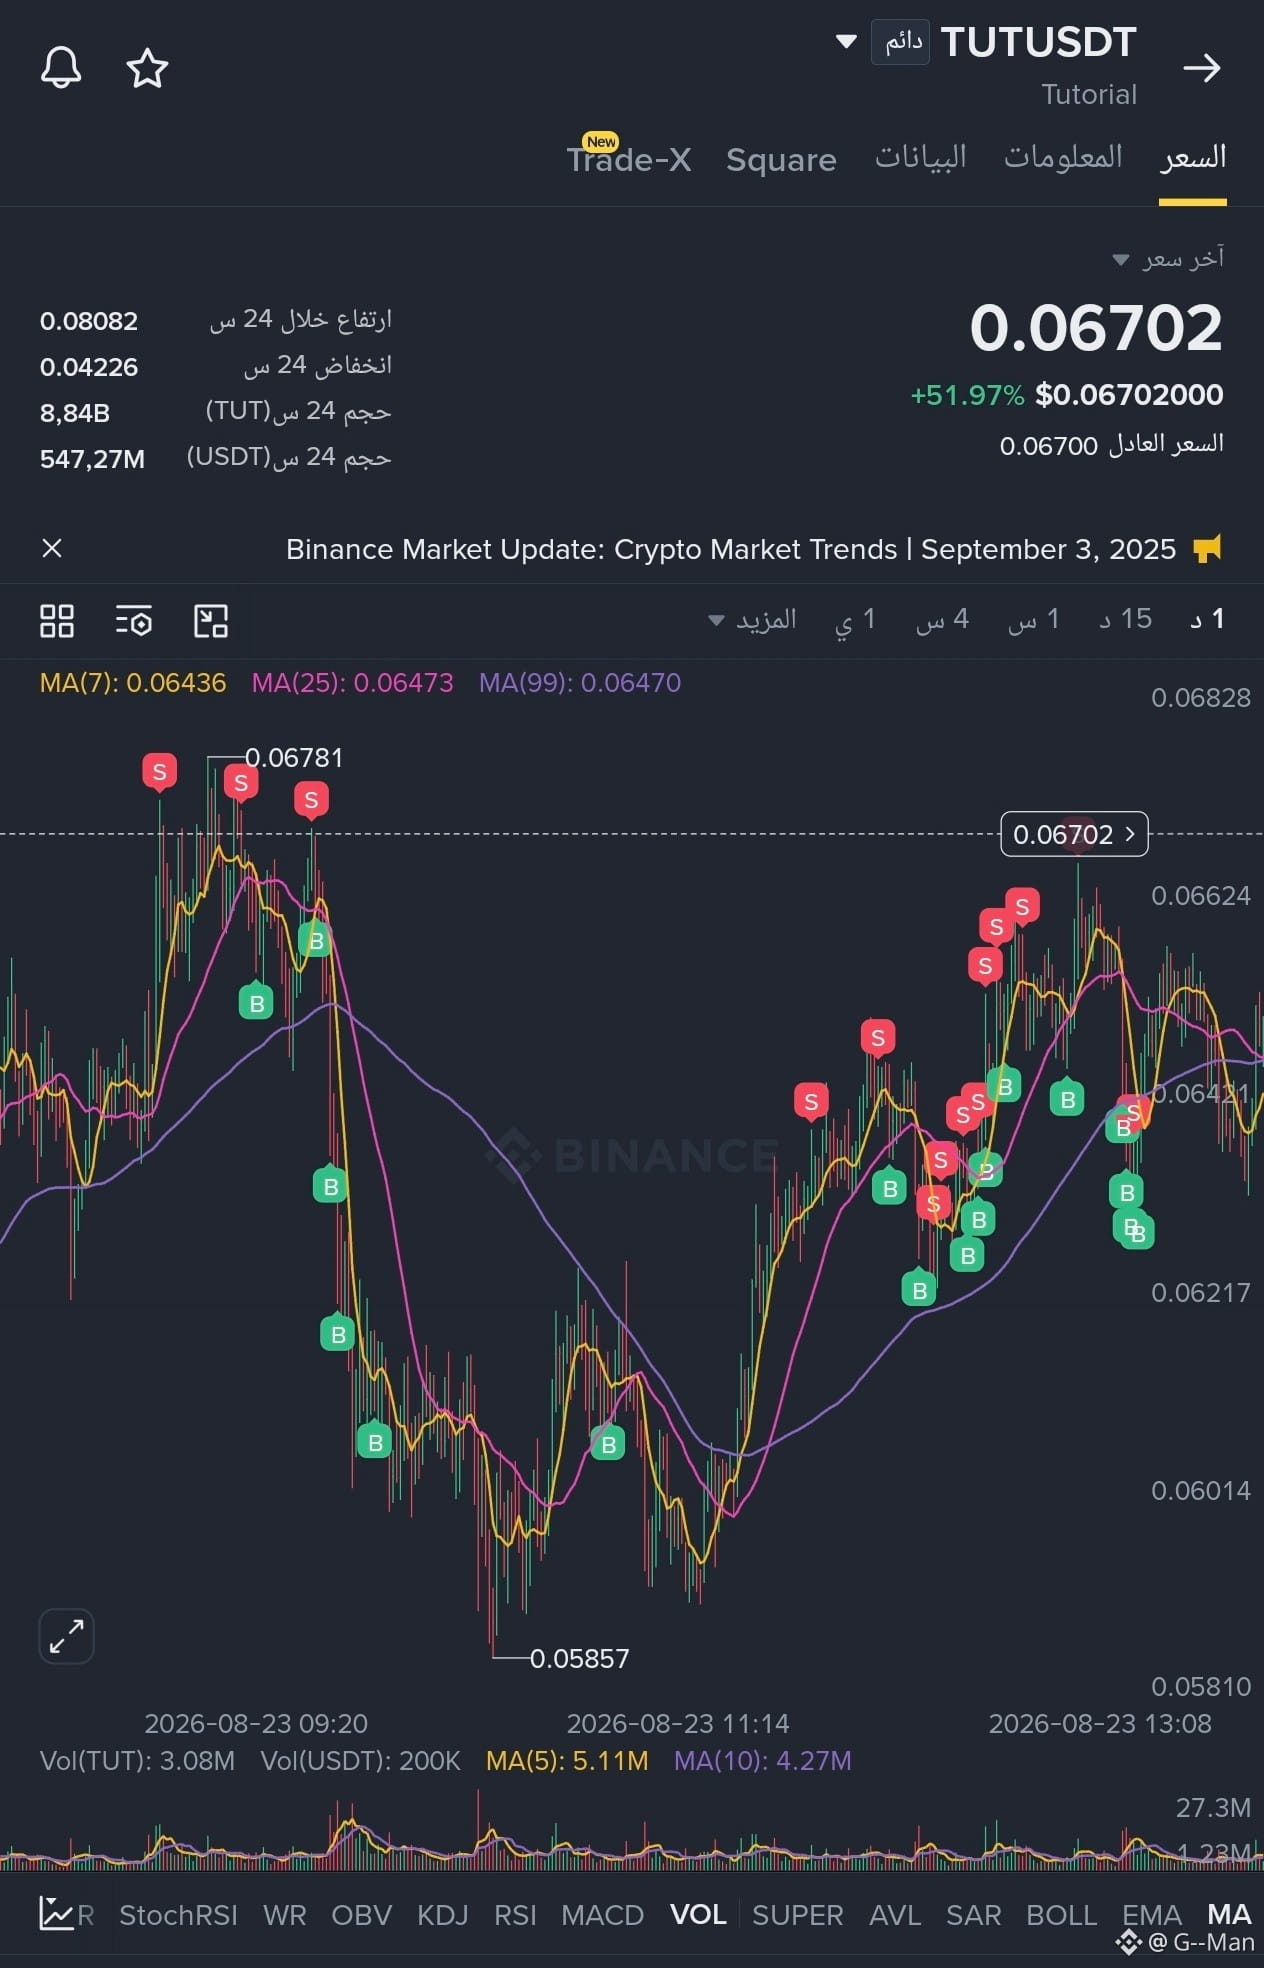The image size is (1264, 1968).
Task: Select the 15 د timeframe
Action: pos(1126,619)
